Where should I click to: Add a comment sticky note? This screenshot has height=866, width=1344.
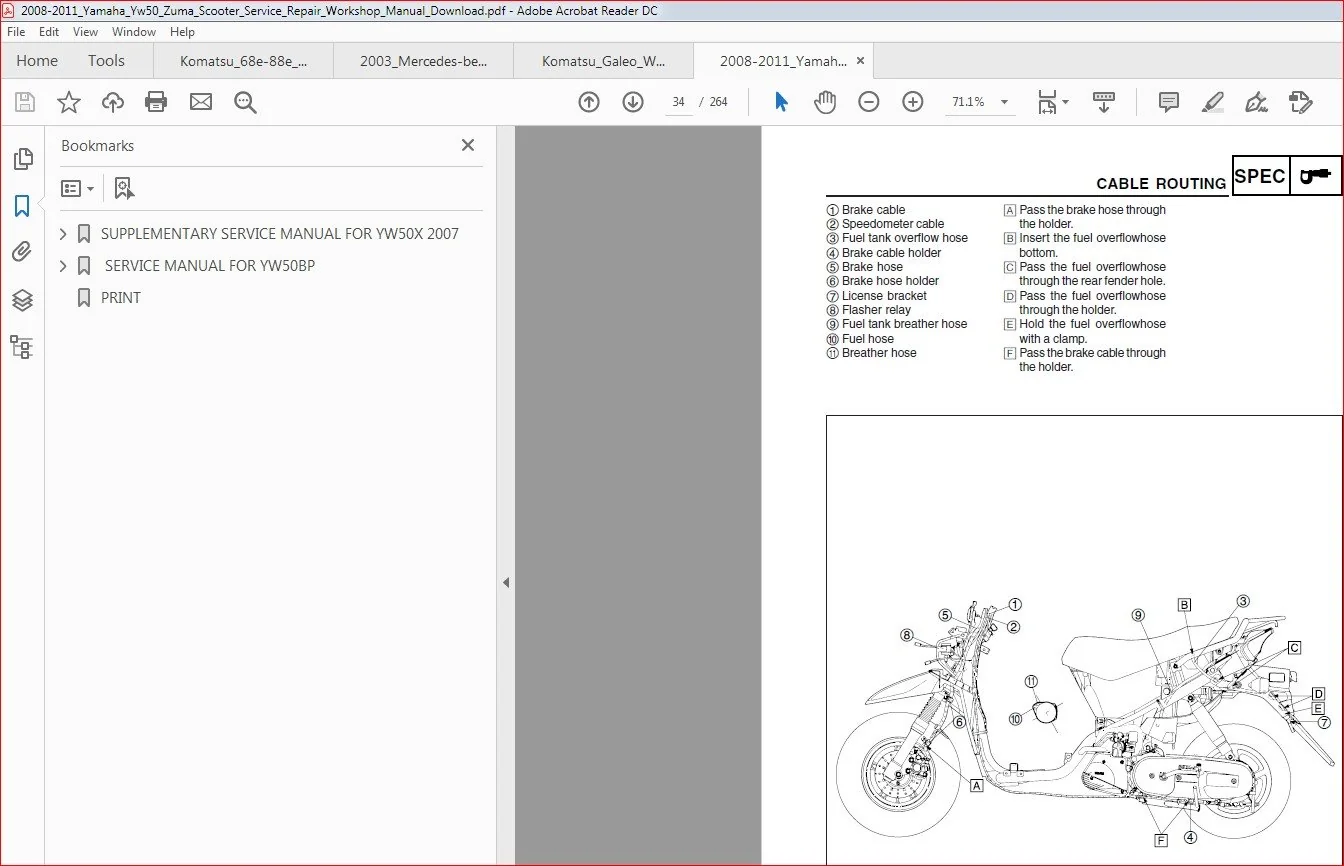click(x=1168, y=102)
